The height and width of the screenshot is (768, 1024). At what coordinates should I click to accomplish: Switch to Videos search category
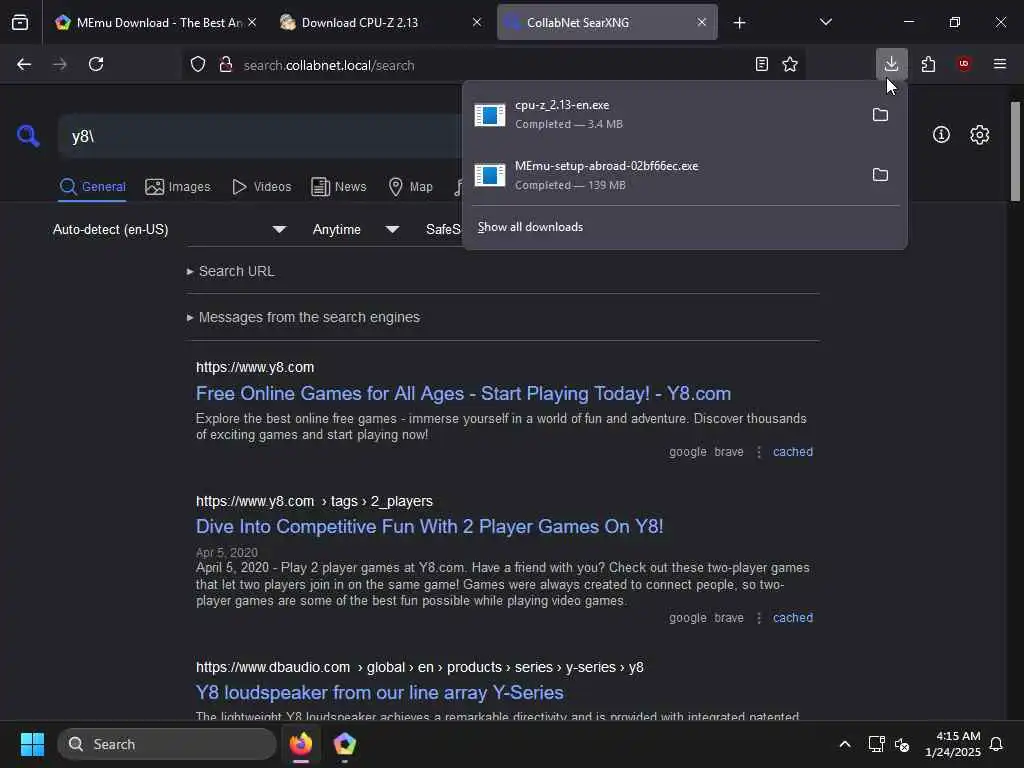click(x=261, y=187)
